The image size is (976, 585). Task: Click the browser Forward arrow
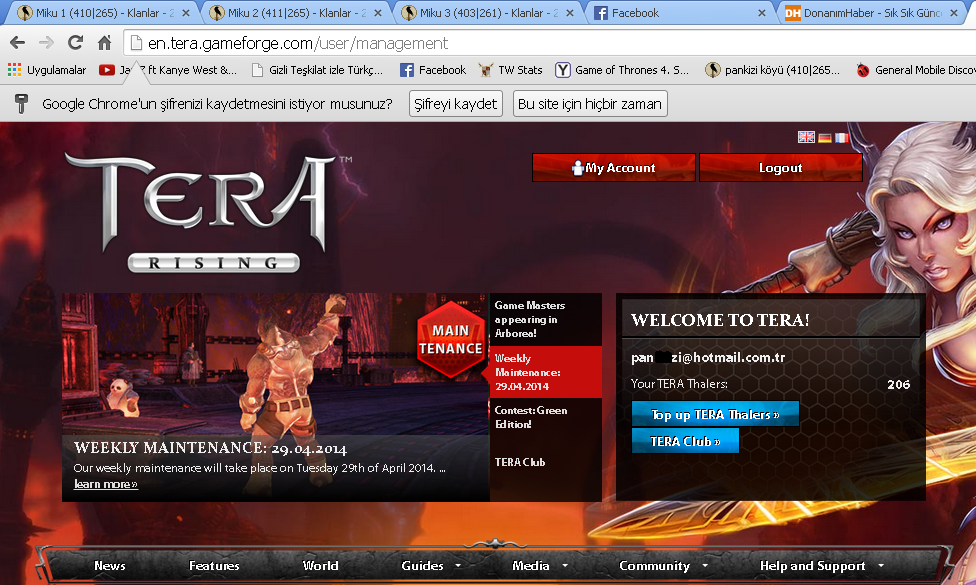pos(46,43)
